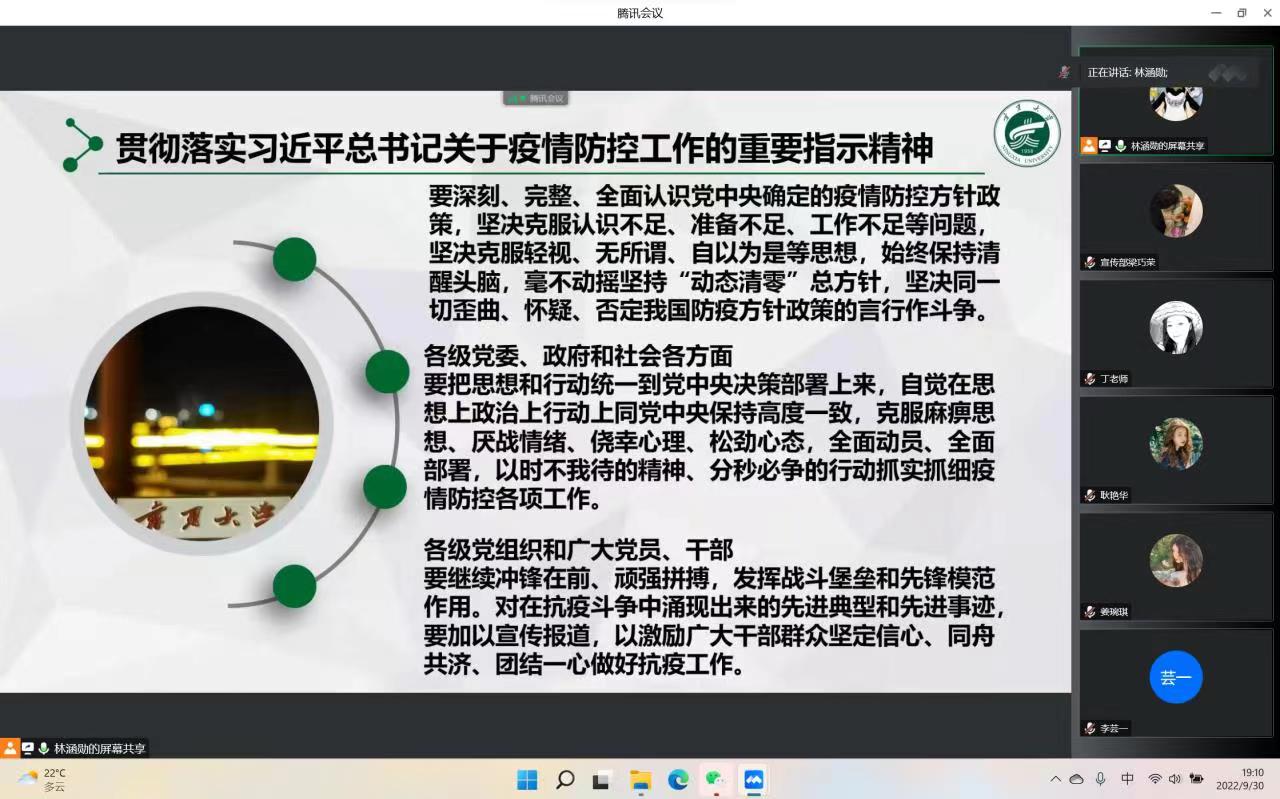
Task: Click the system tray microphone icon
Action: pos(1100,779)
